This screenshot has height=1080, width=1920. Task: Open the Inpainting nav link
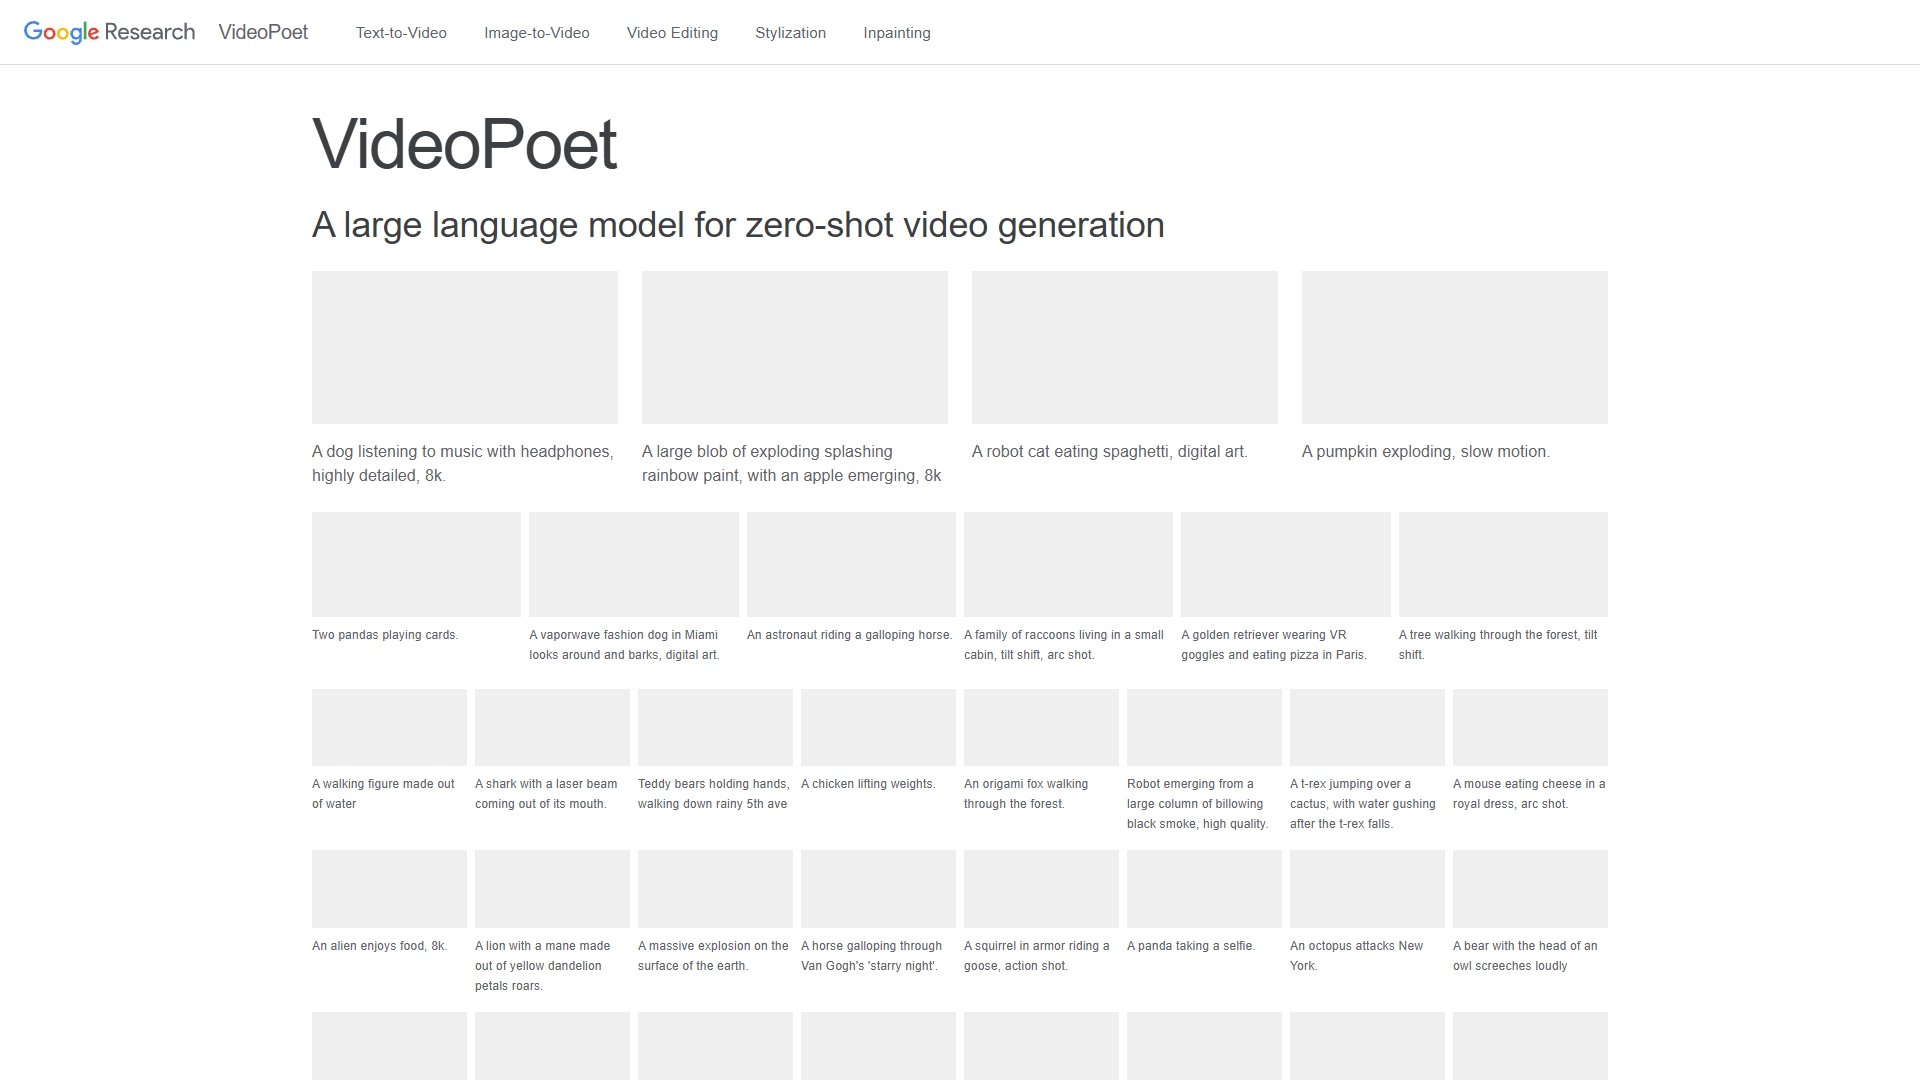897,33
